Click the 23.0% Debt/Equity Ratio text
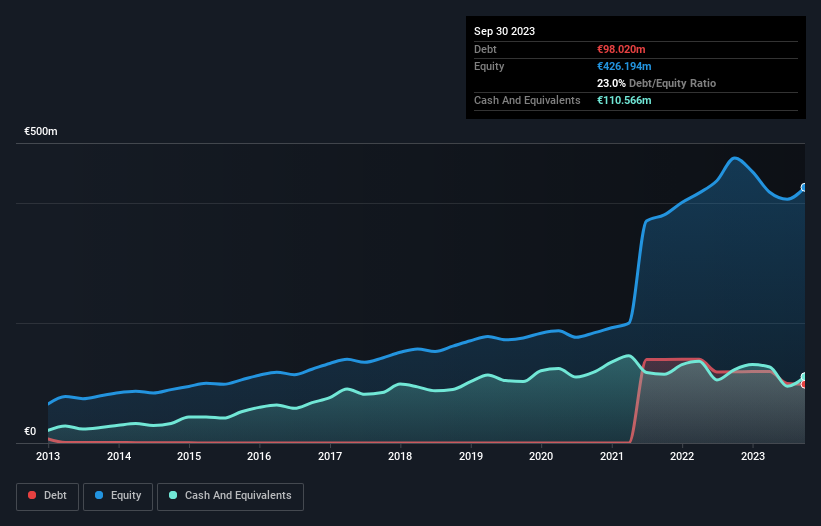The width and height of the screenshot is (821, 526). point(656,83)
